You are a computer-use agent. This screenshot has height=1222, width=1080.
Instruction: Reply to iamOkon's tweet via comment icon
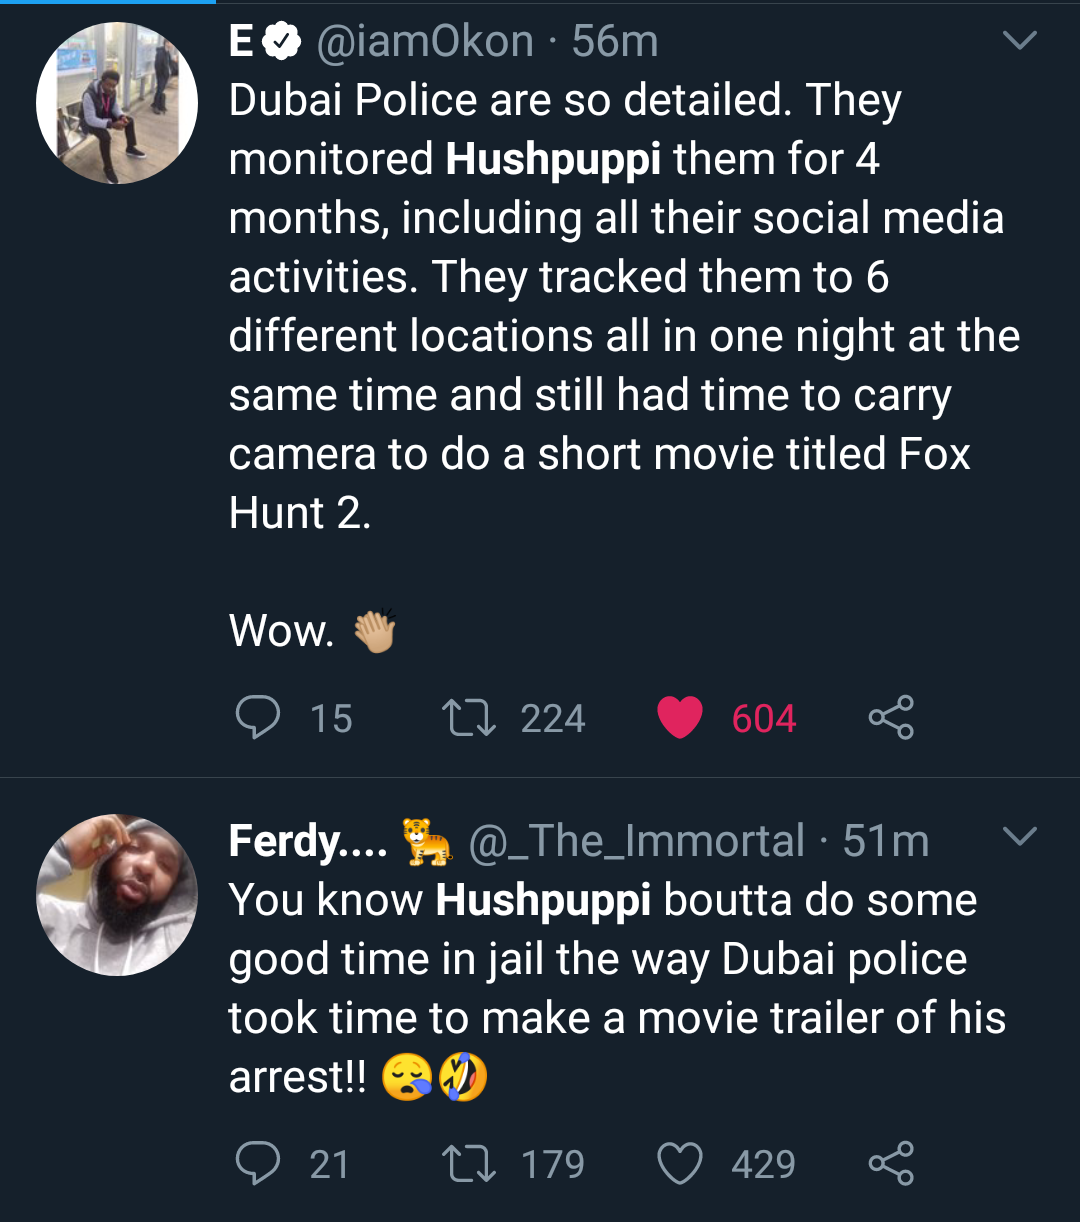pos(258,718)
